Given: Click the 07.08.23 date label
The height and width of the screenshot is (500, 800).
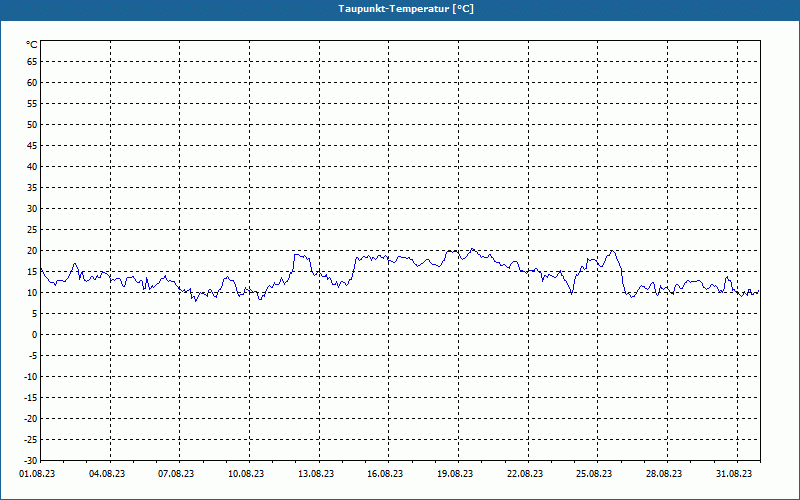Looking at the screenshot, I should tap(176, 474).
